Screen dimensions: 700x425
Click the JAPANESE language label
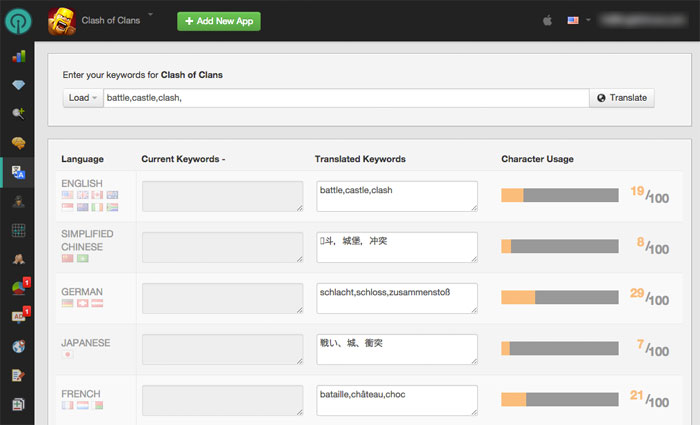point(85,343)
